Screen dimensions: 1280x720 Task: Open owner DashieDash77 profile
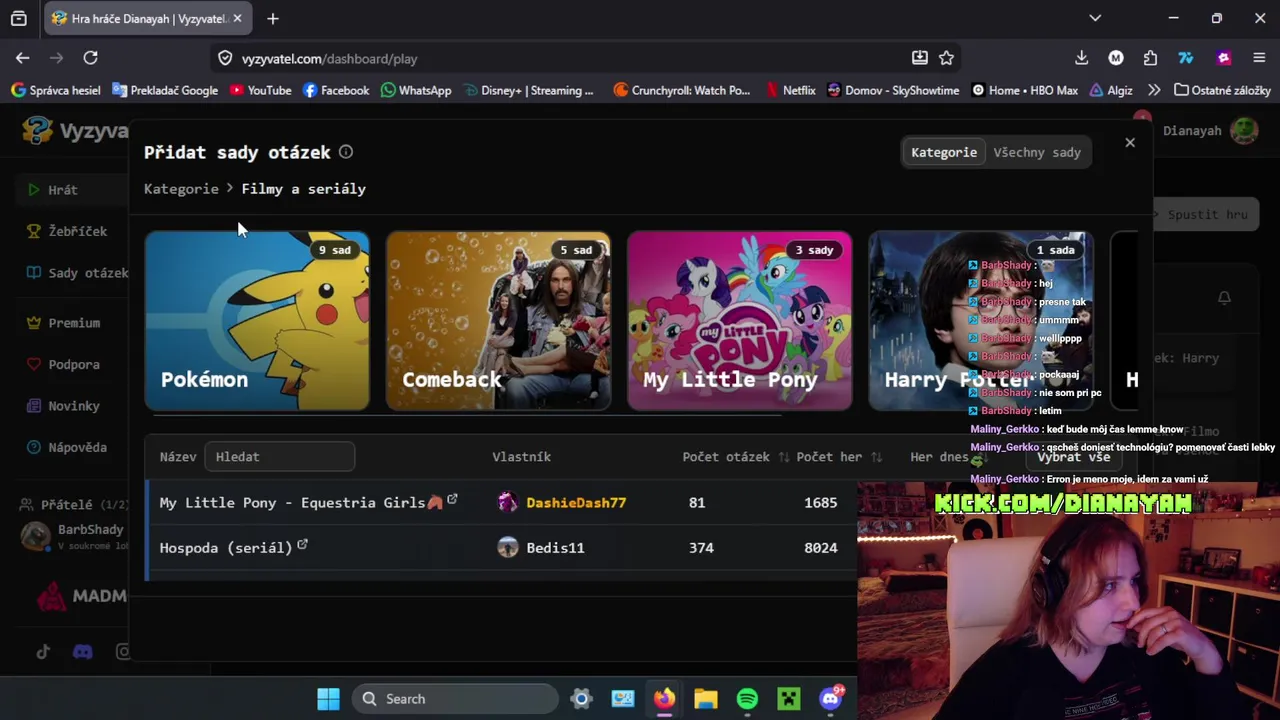coord(576,502)
